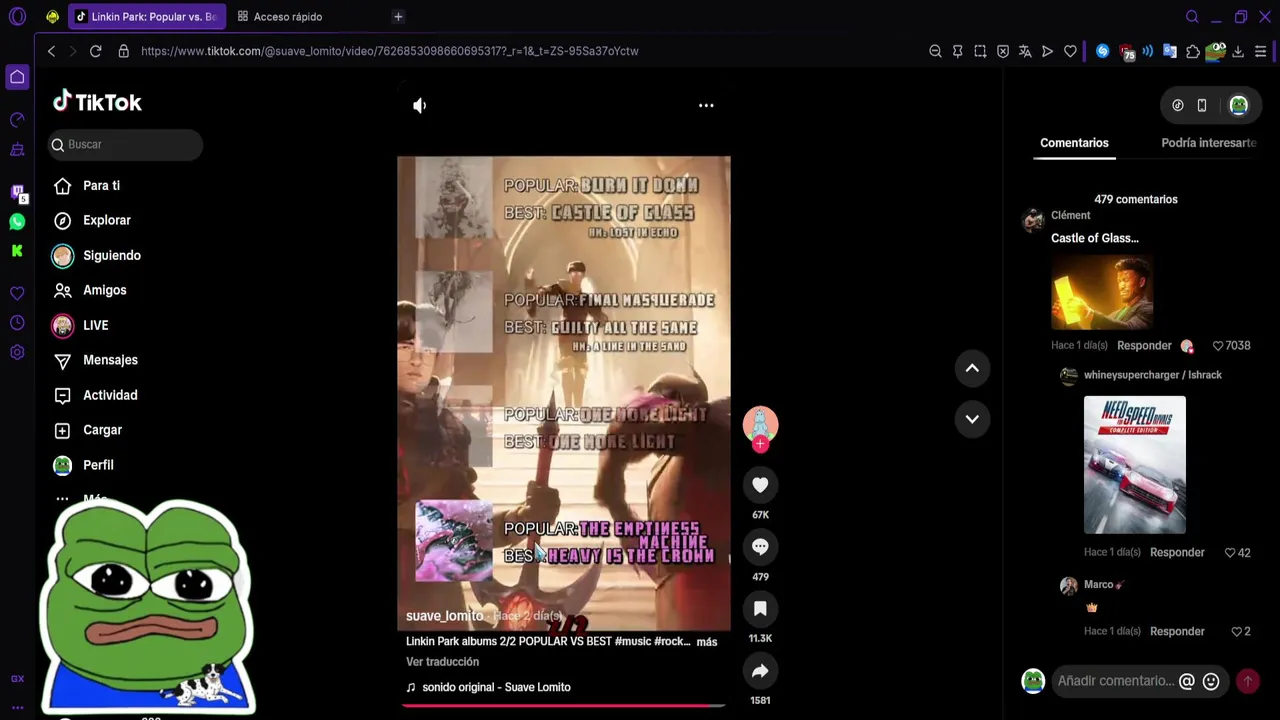Image resolution: width=1280 pixels, height=720 pixels.
Task: Reply to Clément's comment
Action: click(x=1144, y=346)
